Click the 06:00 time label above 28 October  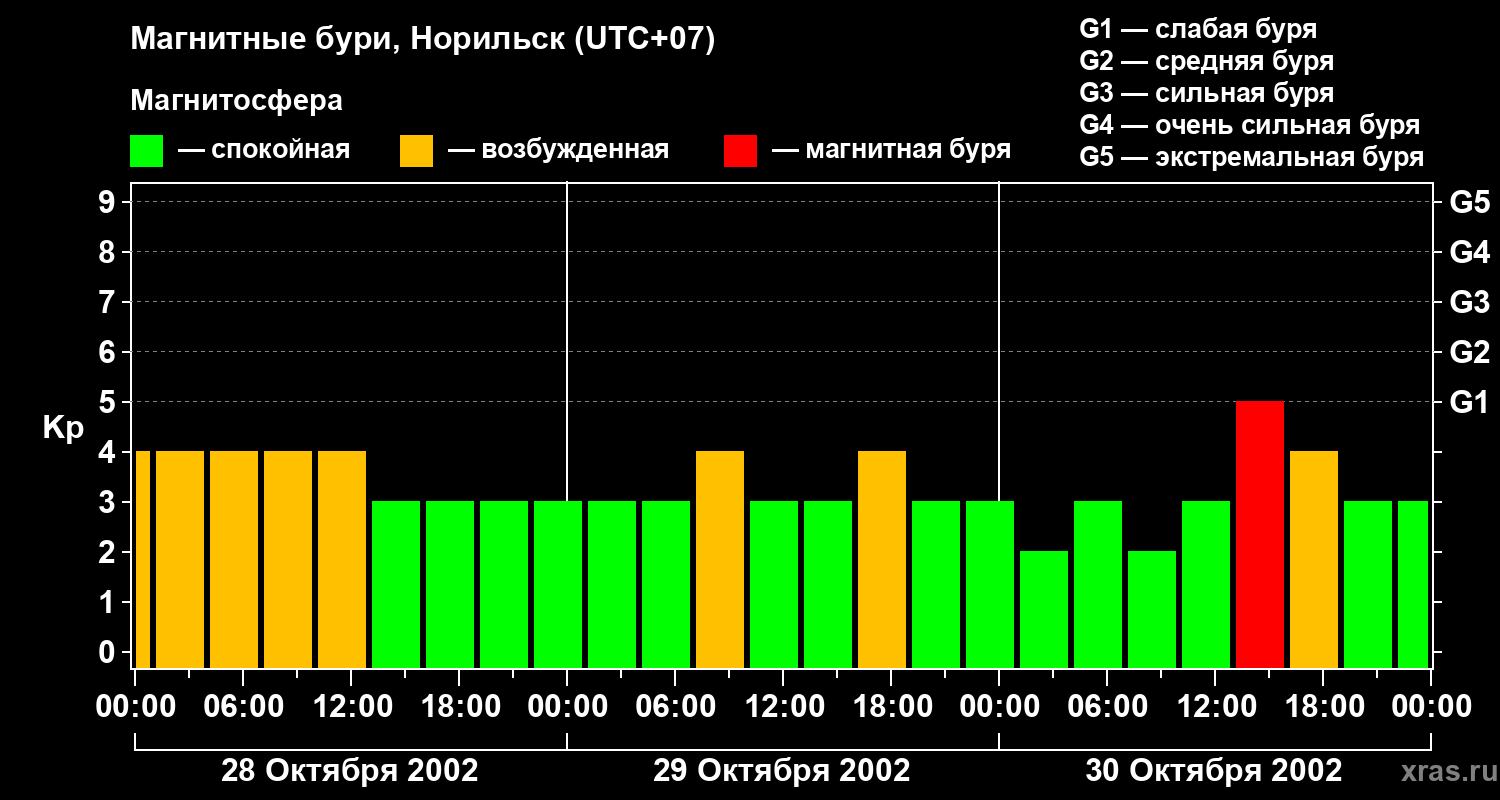coord(244,707)
